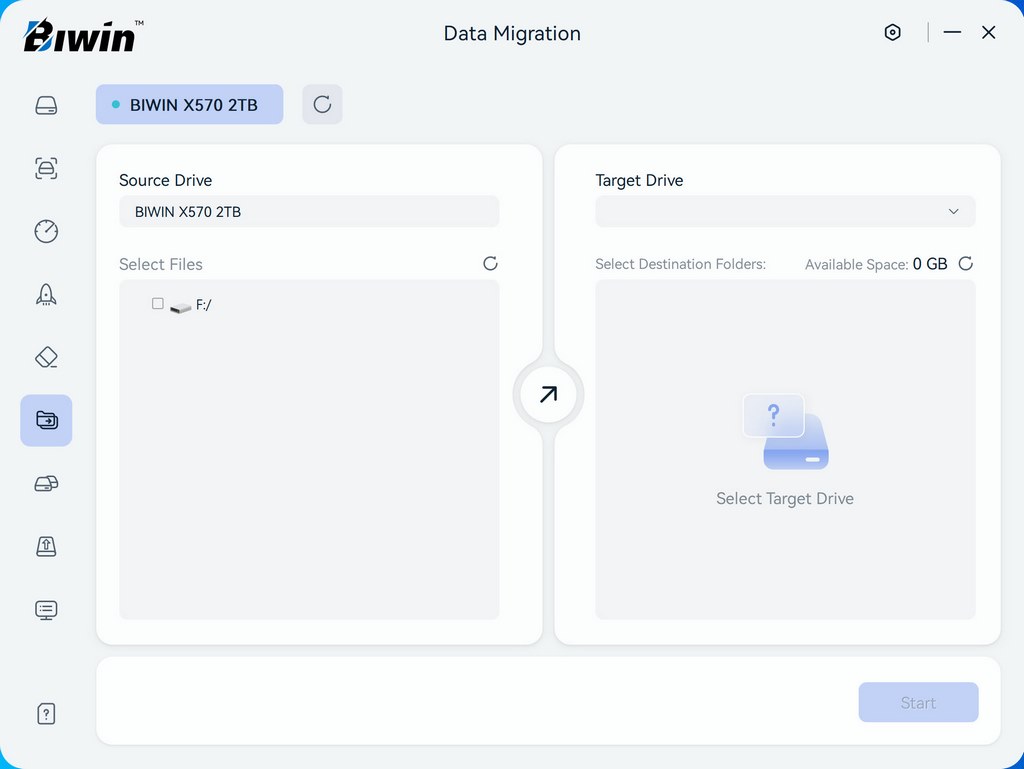
Task: Click the Source Drive name field
Action: pos(309,212)
